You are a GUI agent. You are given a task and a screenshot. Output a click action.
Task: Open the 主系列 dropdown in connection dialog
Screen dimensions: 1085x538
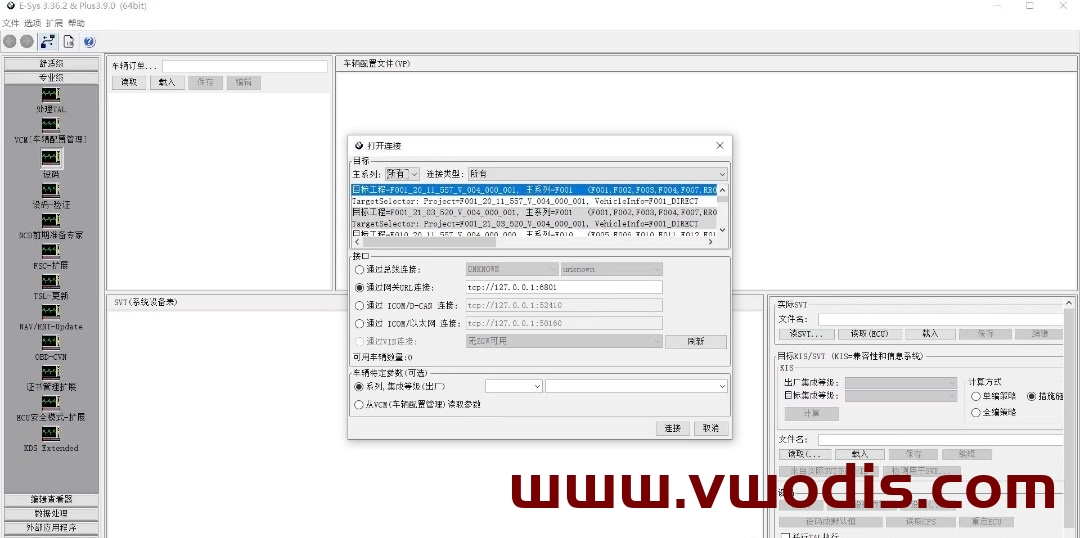pyautogui.click(x=402, y=174)
